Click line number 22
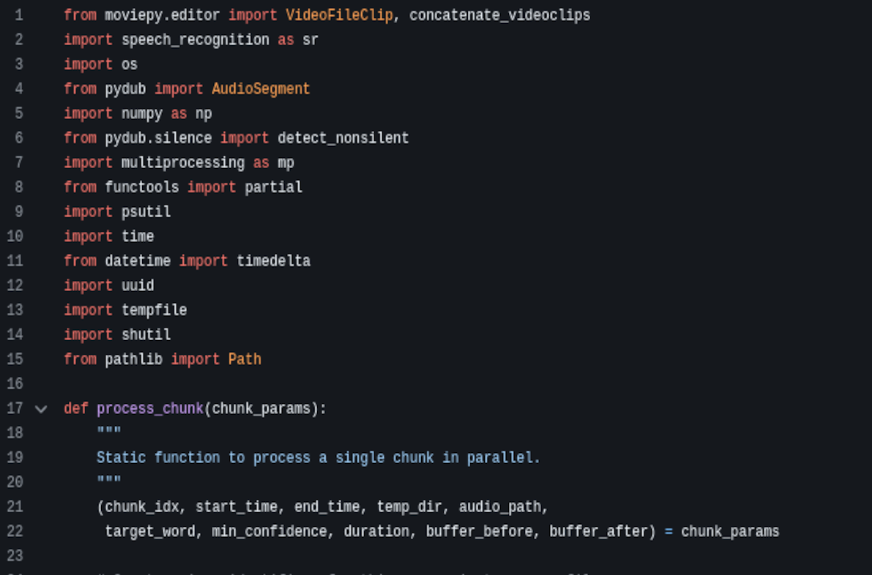Image resolution: width=872 pixels, height=575 pixels. 14,532
